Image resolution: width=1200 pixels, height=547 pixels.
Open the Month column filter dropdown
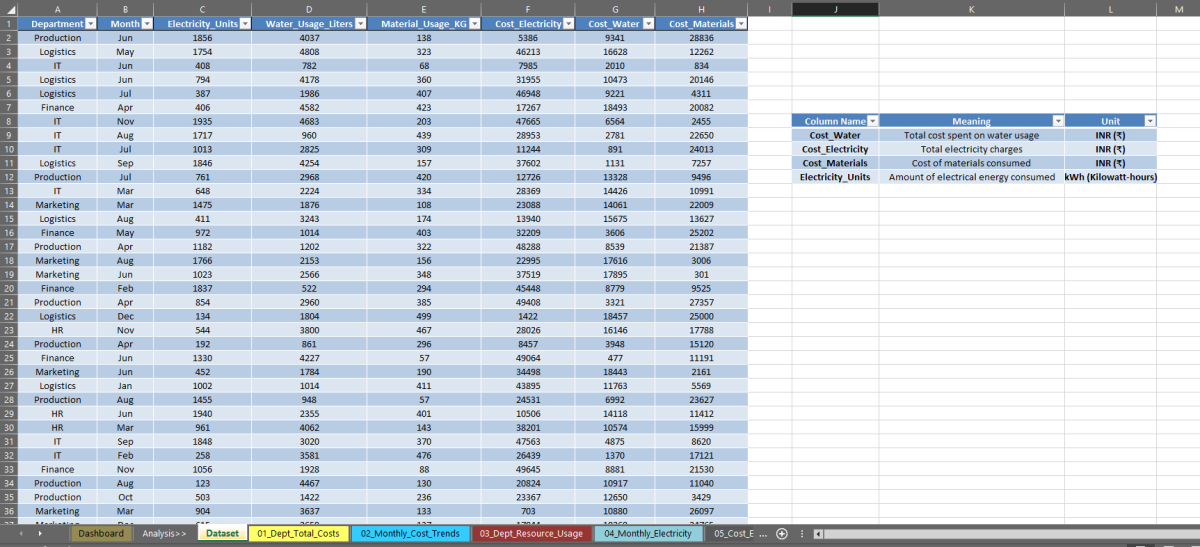coord(147,23)
